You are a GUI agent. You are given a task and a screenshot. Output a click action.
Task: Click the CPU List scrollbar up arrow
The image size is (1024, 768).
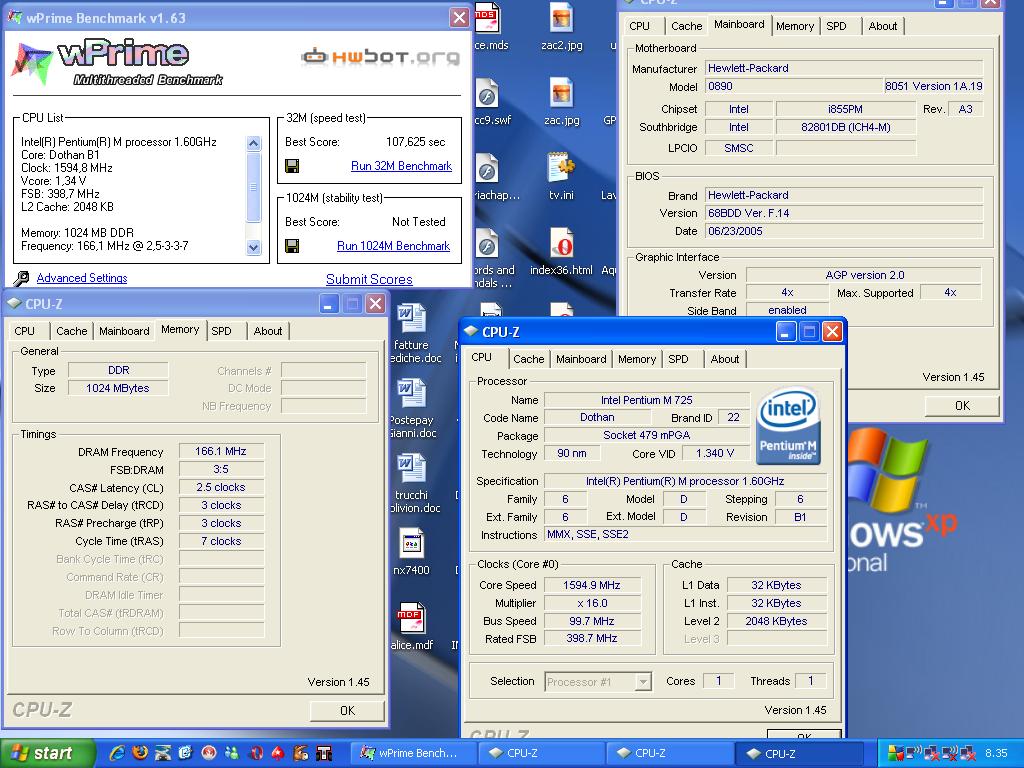pyautogui.click(x=253, y=143)
